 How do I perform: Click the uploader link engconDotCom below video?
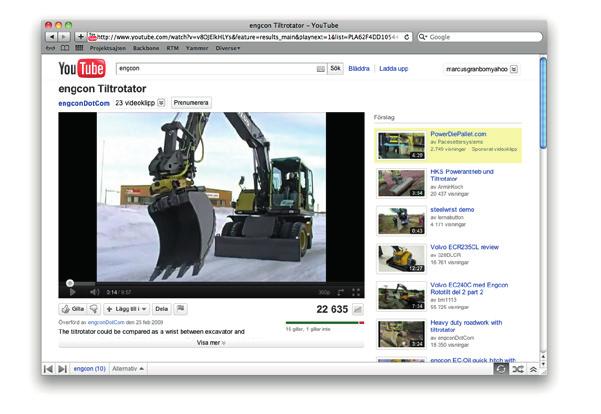pos(106,322)
